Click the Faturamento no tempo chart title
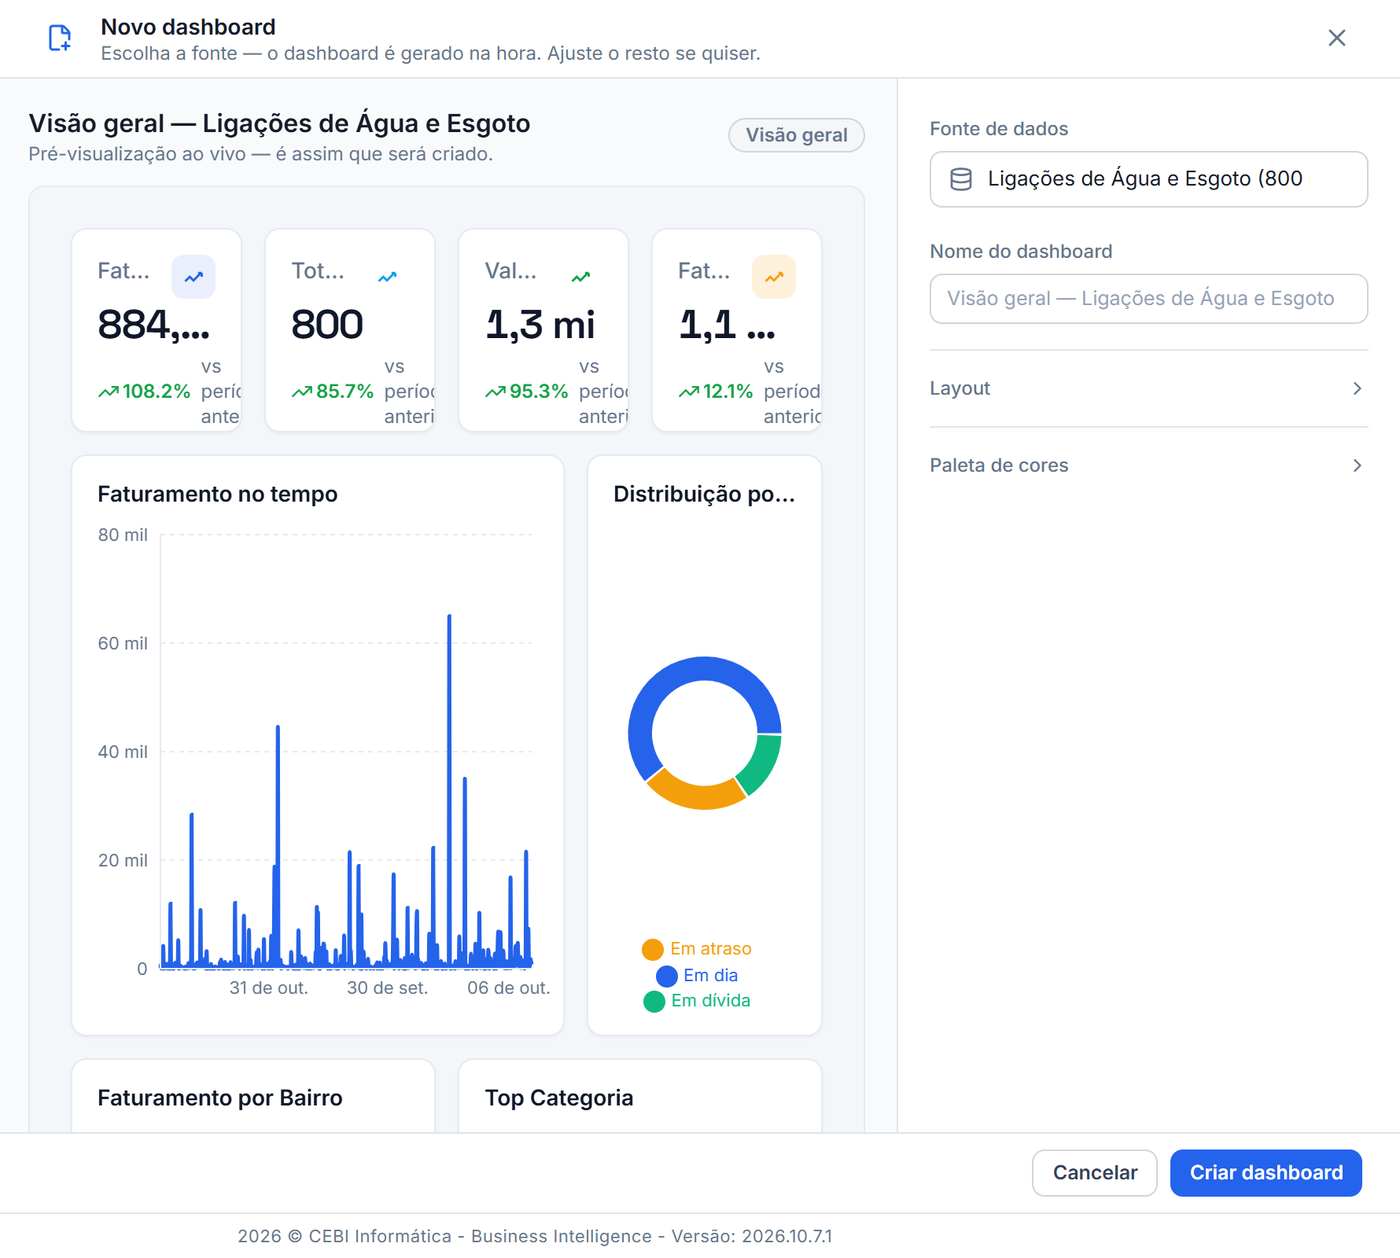This screenshot has width=1400, height=1258. click(x=218, y=494)
